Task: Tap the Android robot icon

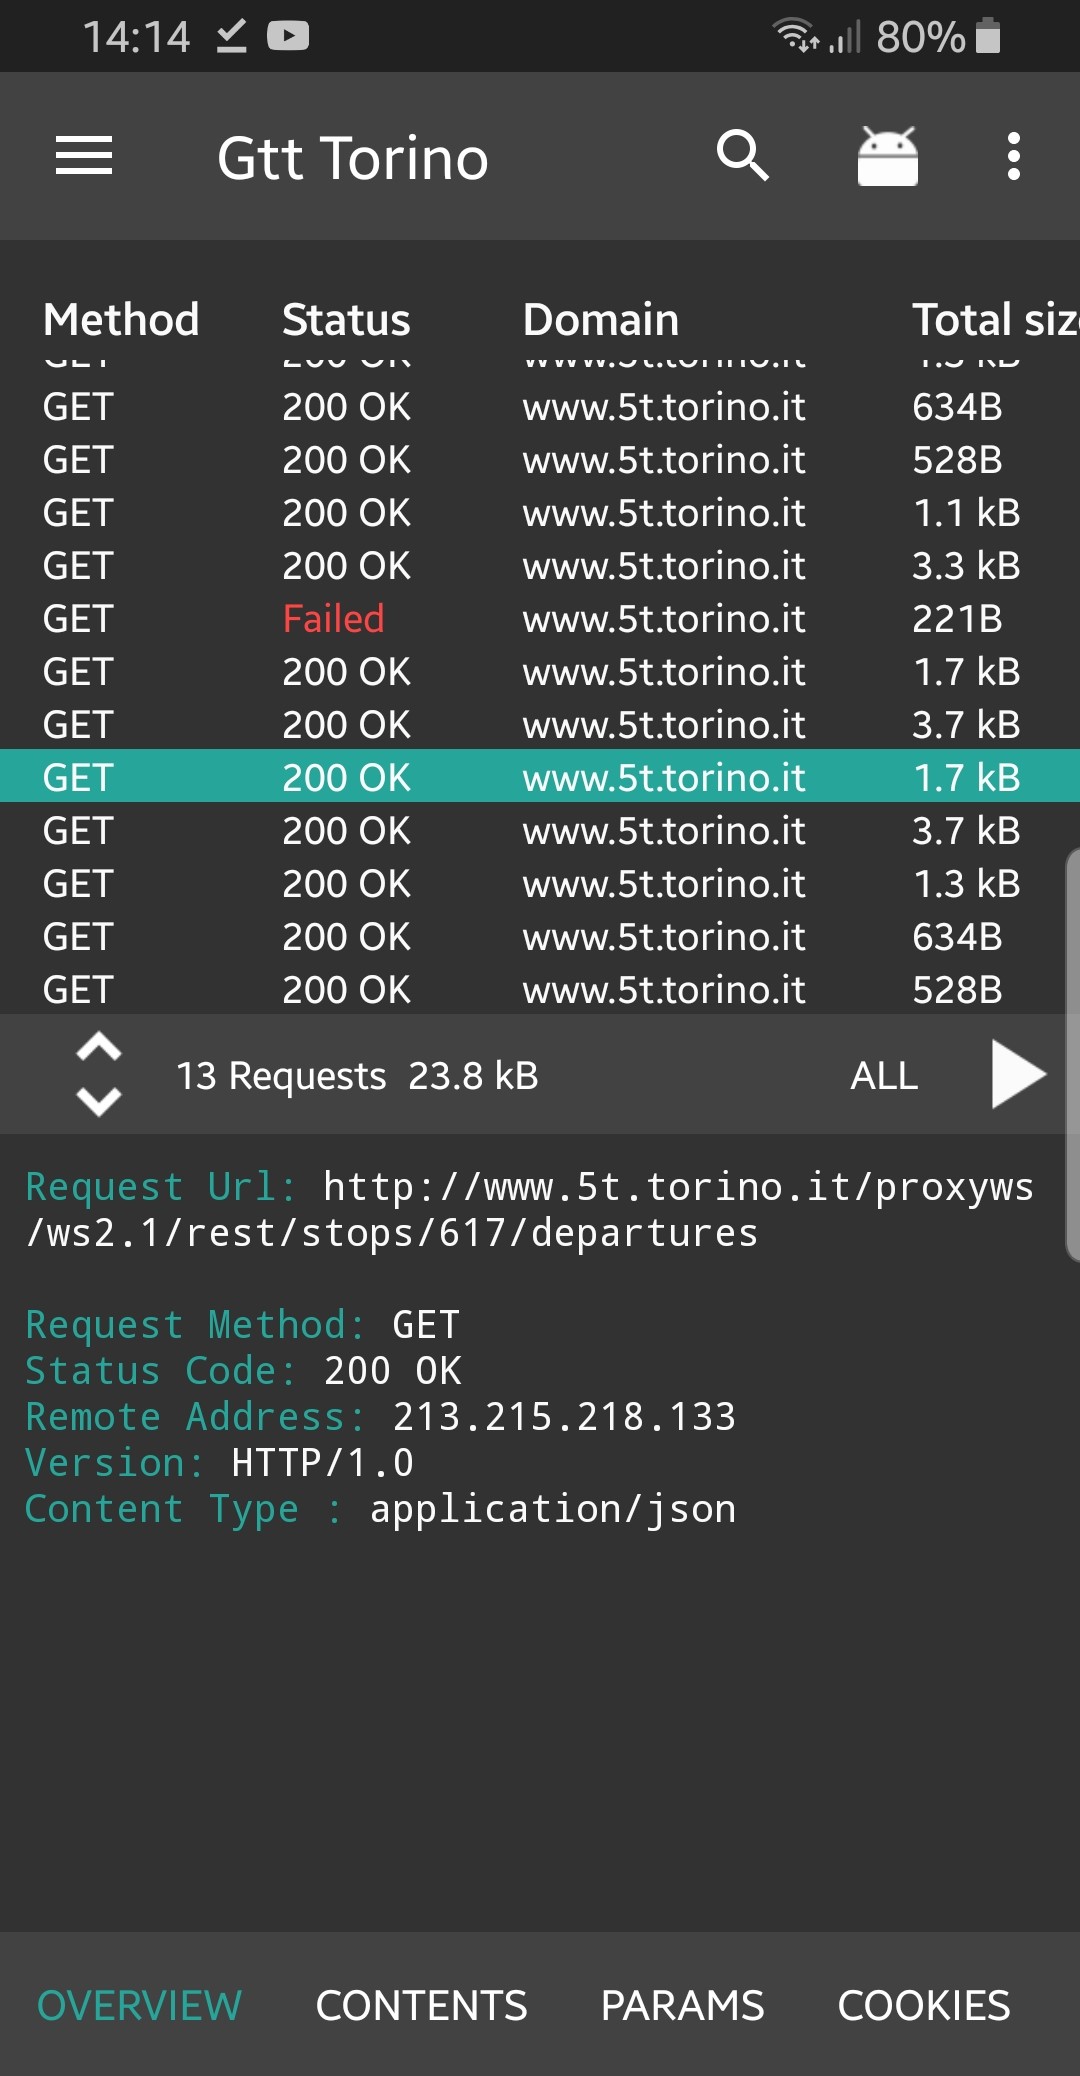Action: point(887,156)
